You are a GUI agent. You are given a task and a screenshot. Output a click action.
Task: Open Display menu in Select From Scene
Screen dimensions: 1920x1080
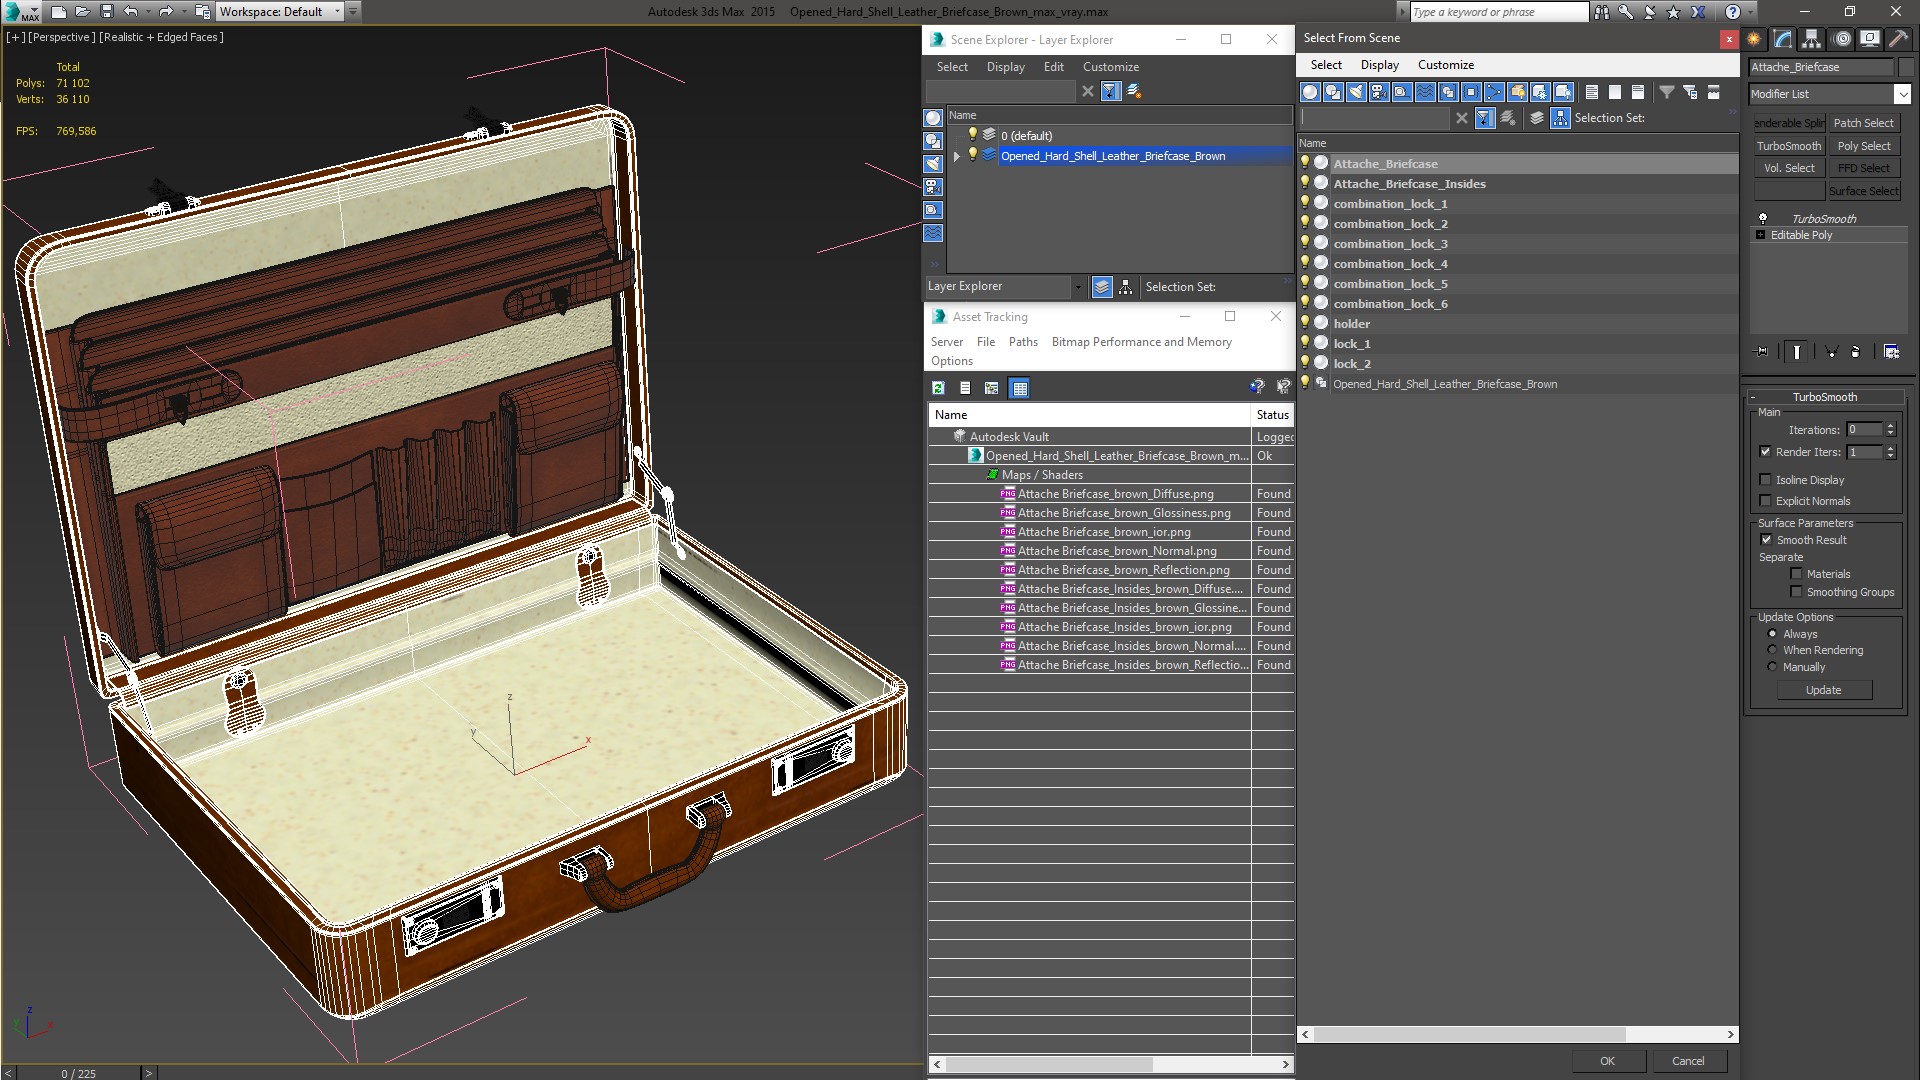pyautogui.click(x=1379, y=65)
